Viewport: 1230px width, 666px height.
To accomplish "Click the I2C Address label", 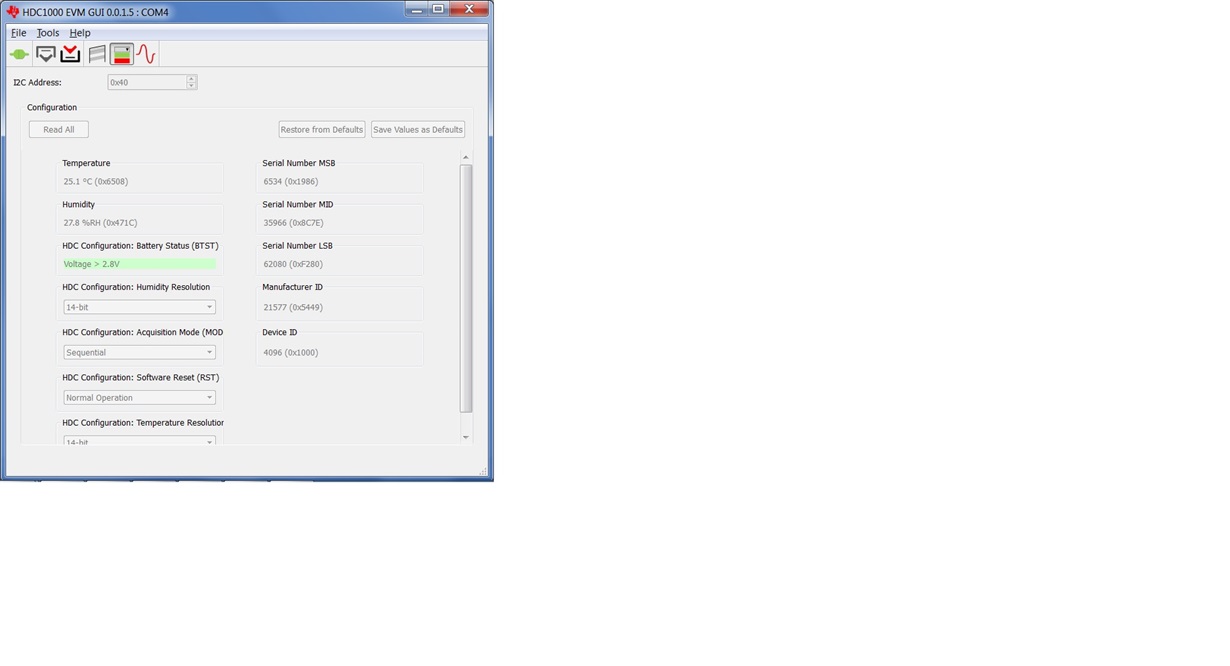I will 37,82.
